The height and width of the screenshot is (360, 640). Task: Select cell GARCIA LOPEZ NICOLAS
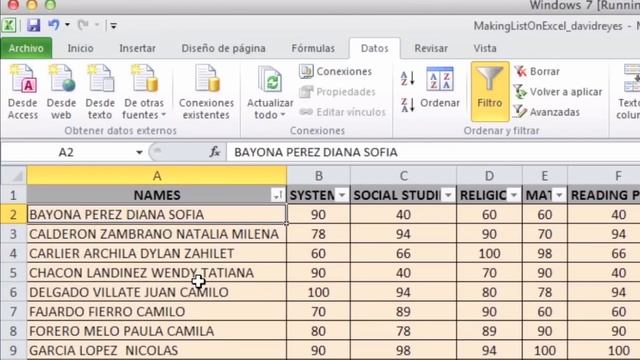coord(157,350)
